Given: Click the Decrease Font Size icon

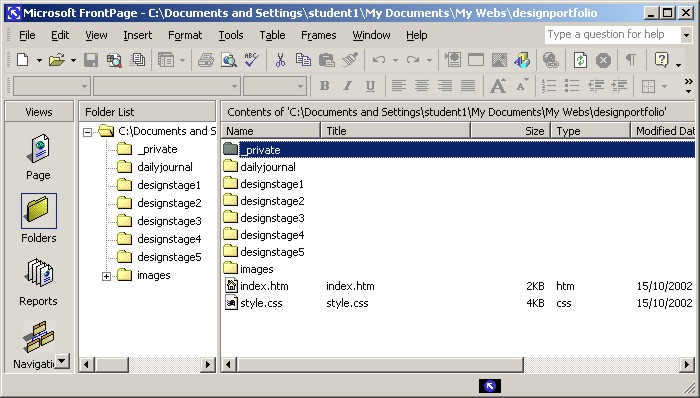Looking at the screenshot, I should pyautogui.click(x=522, y=86).
